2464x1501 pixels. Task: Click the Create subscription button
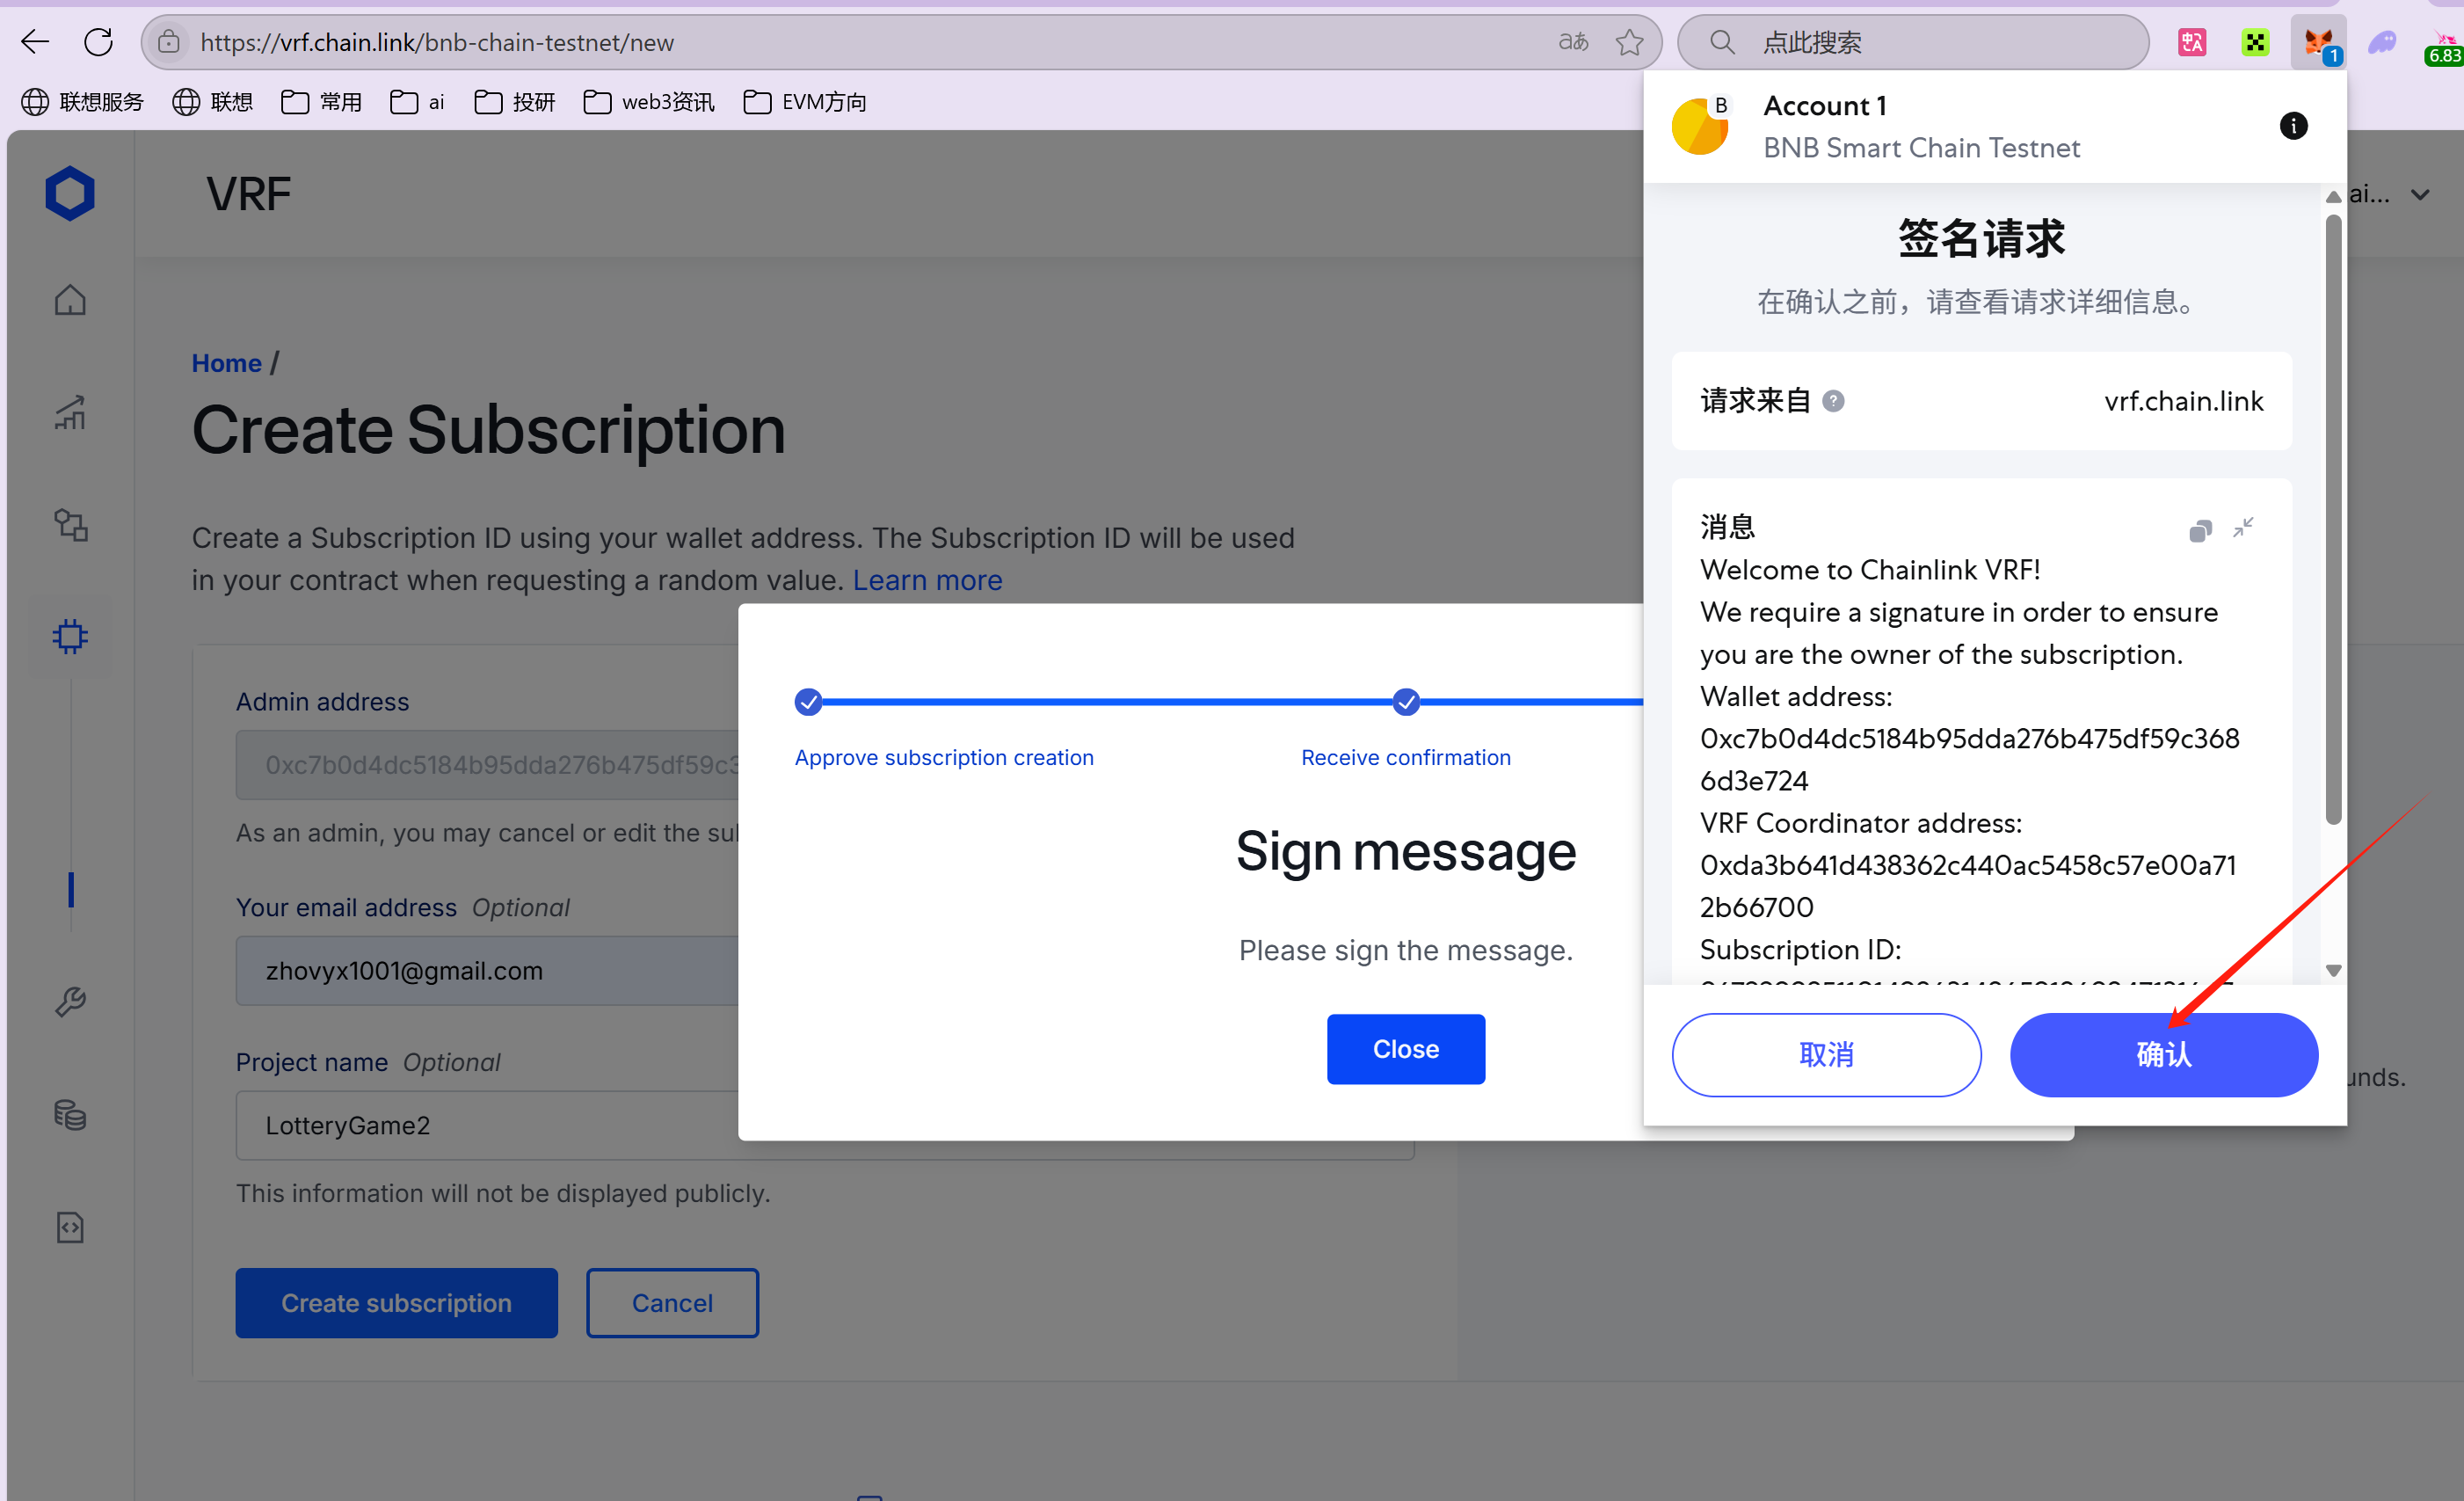tap(396, 1303)
